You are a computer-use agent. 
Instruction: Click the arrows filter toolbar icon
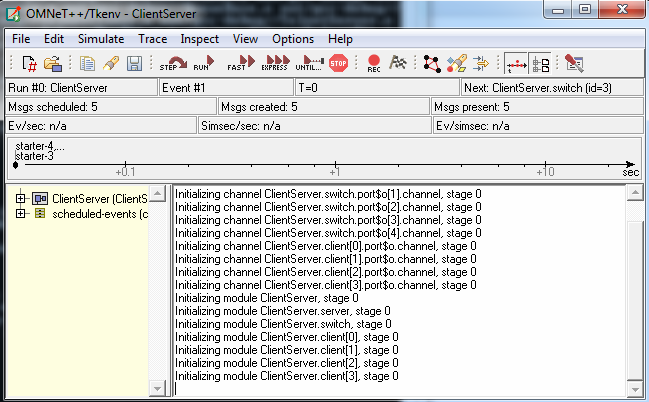pyautogui.click(x=481, y=64)
